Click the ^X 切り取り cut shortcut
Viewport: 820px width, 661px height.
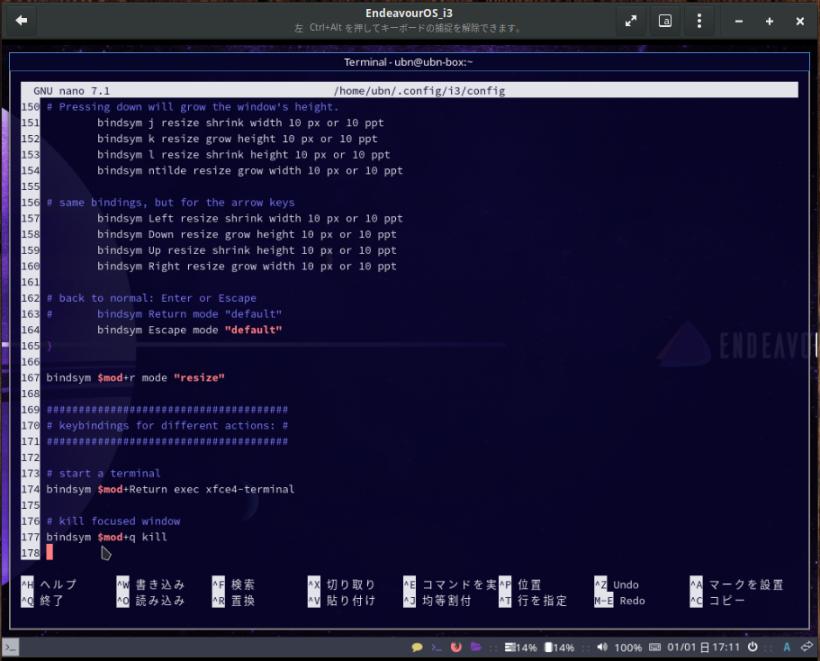pyautogui.click(x=341, y=584)
